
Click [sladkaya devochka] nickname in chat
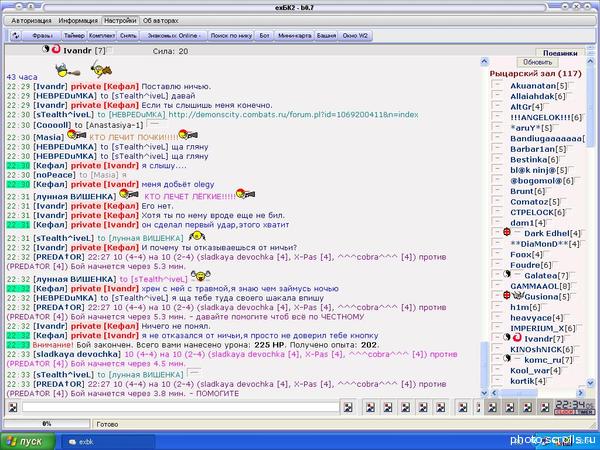pos(77,354)
